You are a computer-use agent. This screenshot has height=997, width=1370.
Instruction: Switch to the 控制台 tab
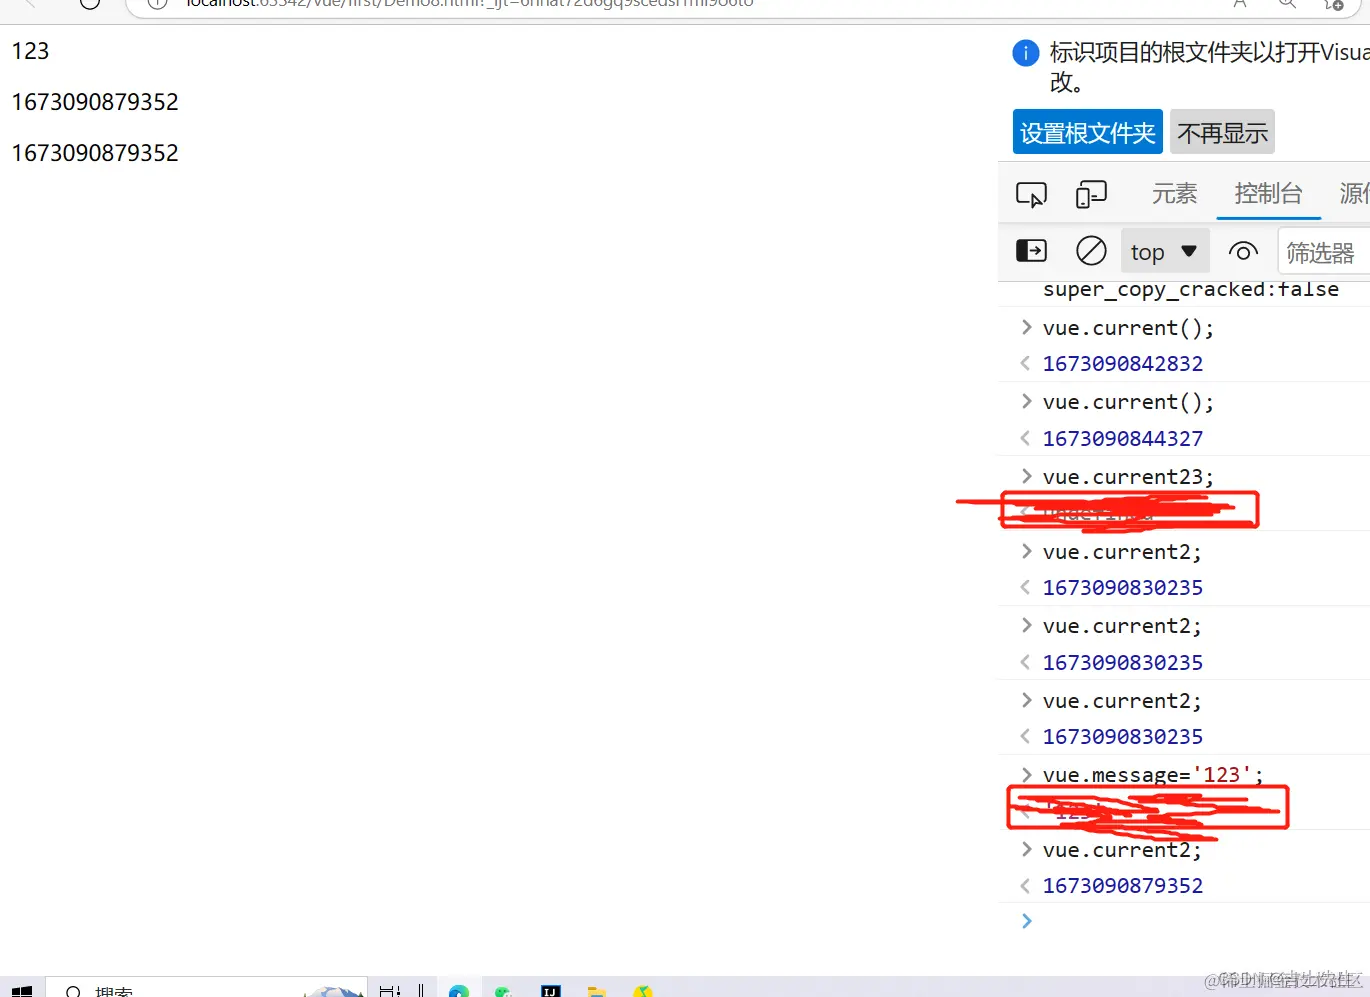tap(1268, 193)
